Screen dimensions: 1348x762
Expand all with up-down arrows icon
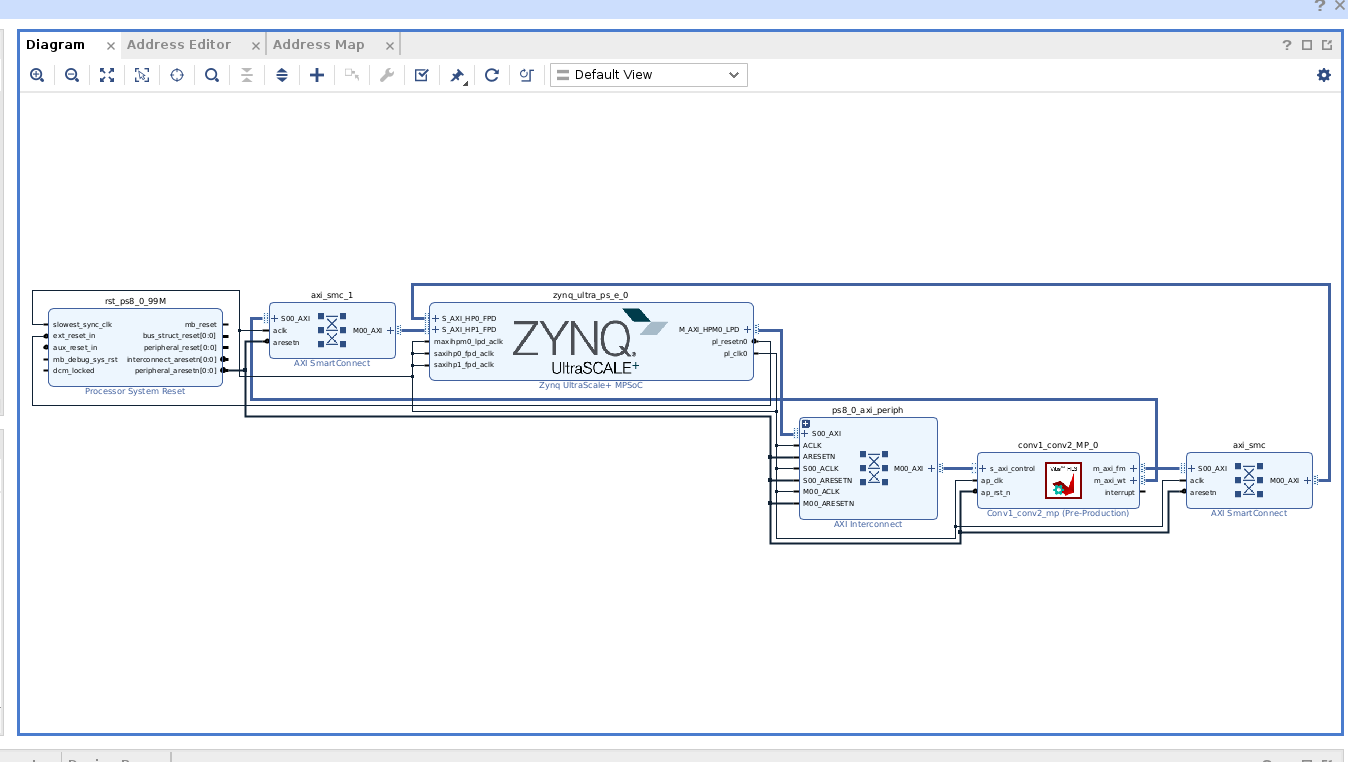[x=282, y=75]
